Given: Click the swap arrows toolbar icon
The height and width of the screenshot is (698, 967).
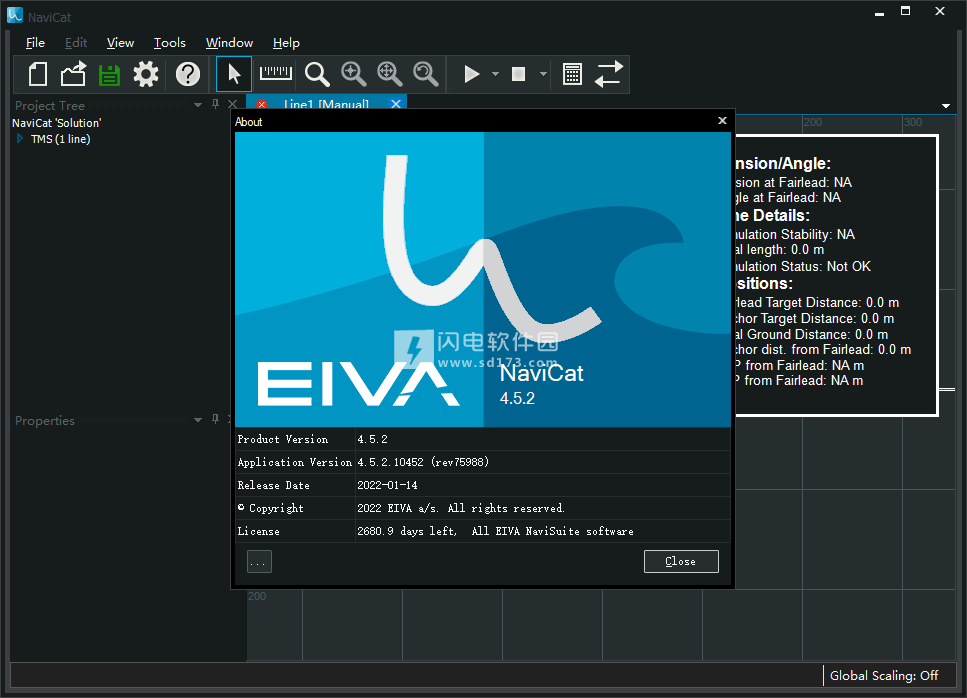Looking at the screenshot, I should click(609, 74).
